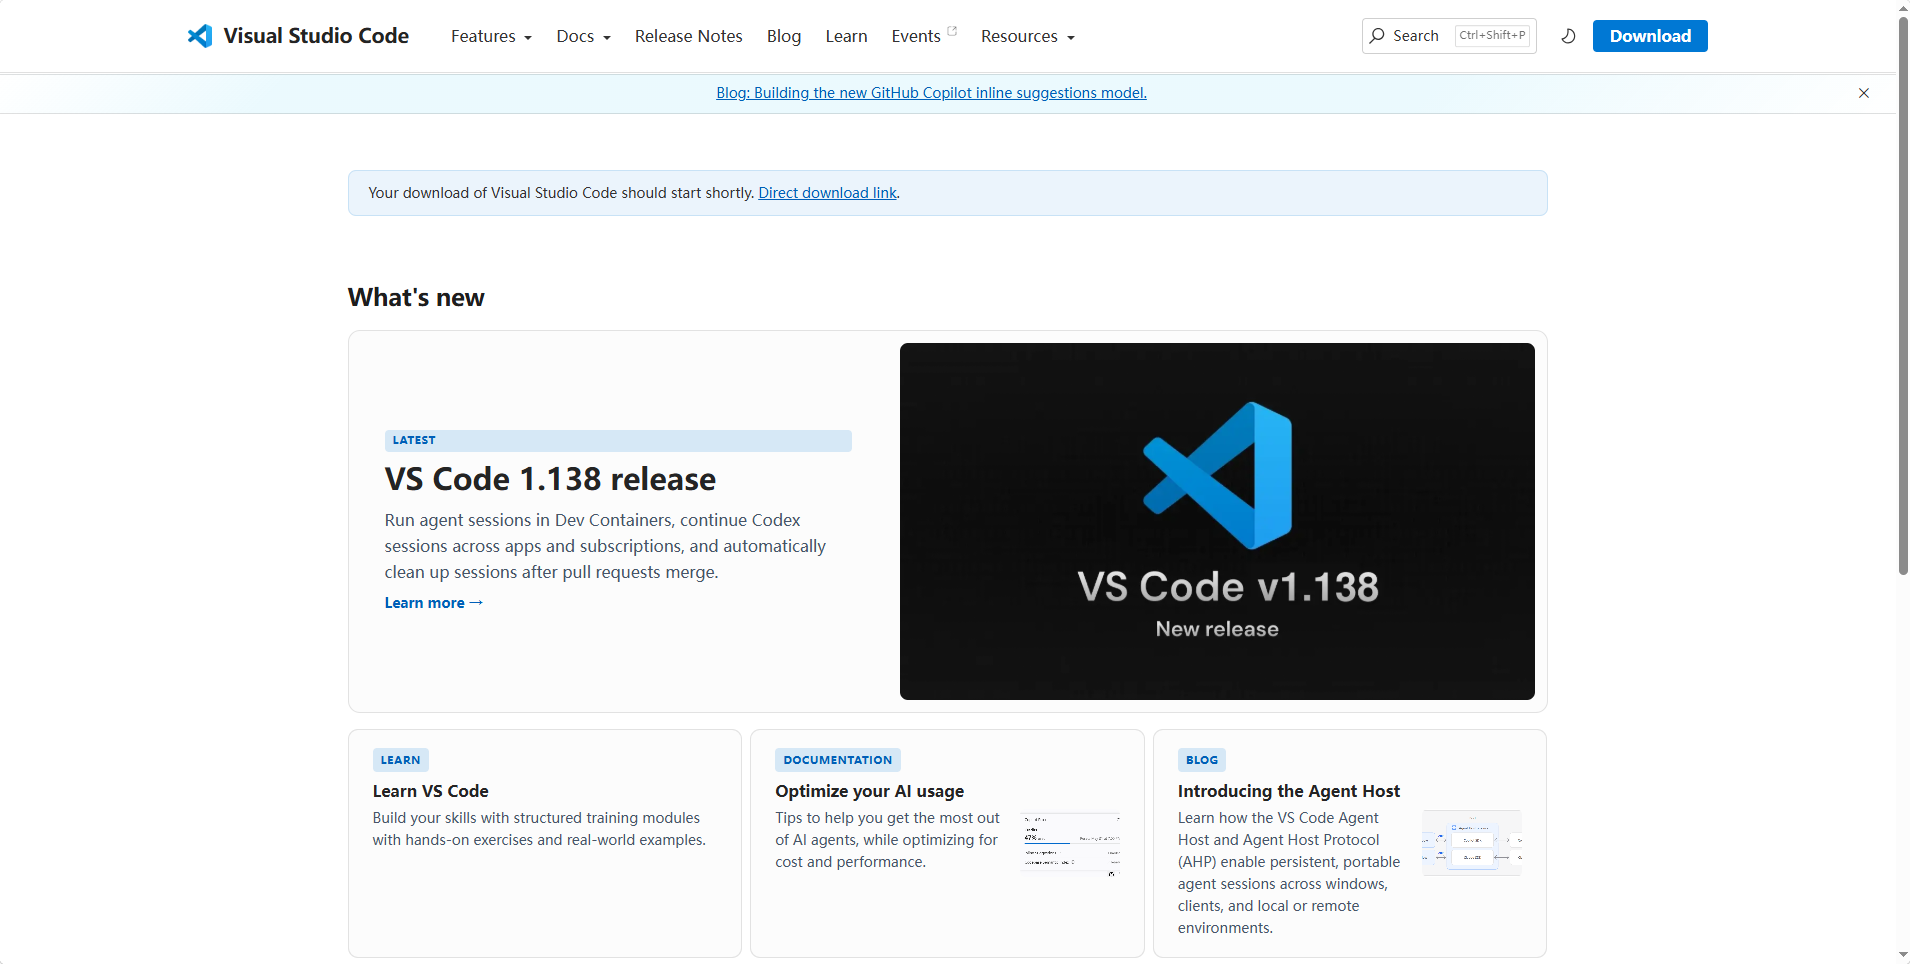This screenshot has height=964, width=1910.
Task: Click the BLOG tag label
Action: [x=1202, y=760]
